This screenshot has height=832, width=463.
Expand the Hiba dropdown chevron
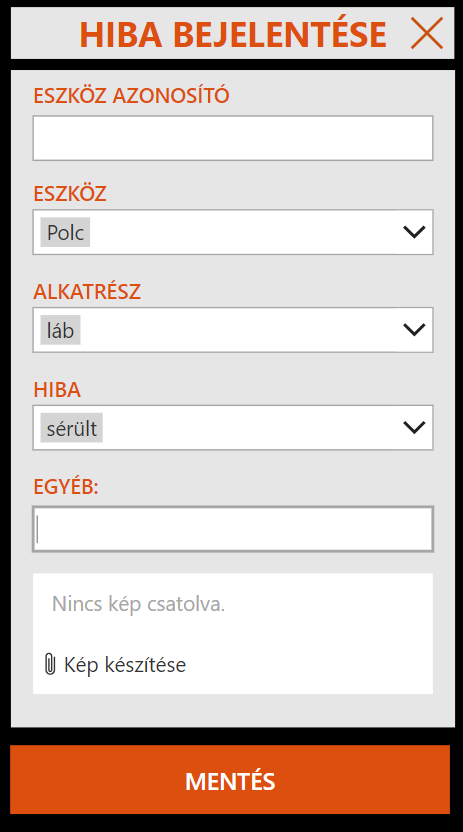click(414, 427)
